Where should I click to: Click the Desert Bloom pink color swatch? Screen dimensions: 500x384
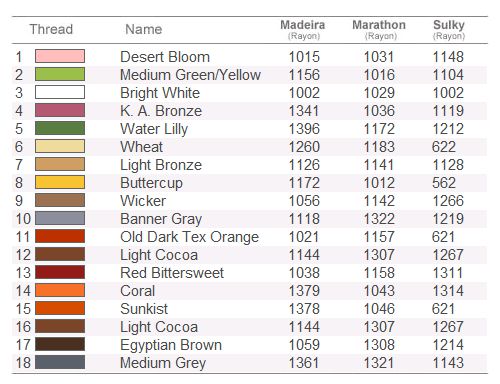[x=60, y=56]
